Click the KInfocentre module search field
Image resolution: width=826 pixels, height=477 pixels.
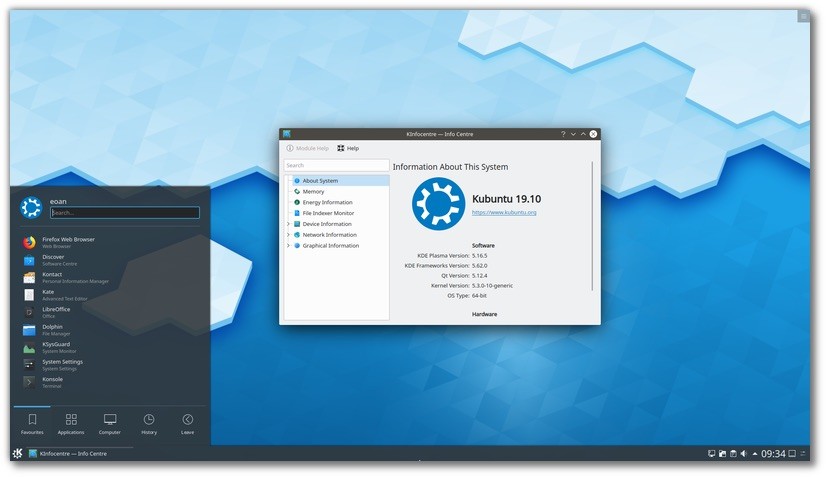337,165
